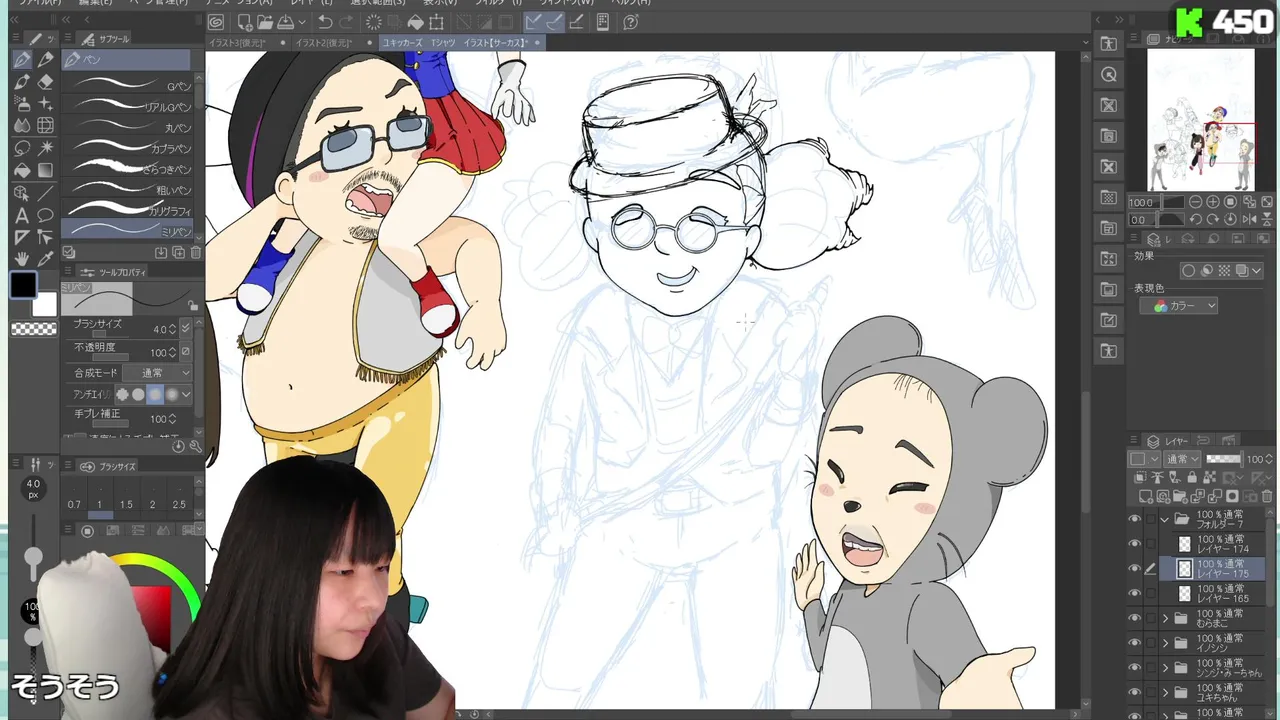Select the Auto select magic wand tool
The height and width of the screenshot is (720, 1280).
tap(45, 148)
